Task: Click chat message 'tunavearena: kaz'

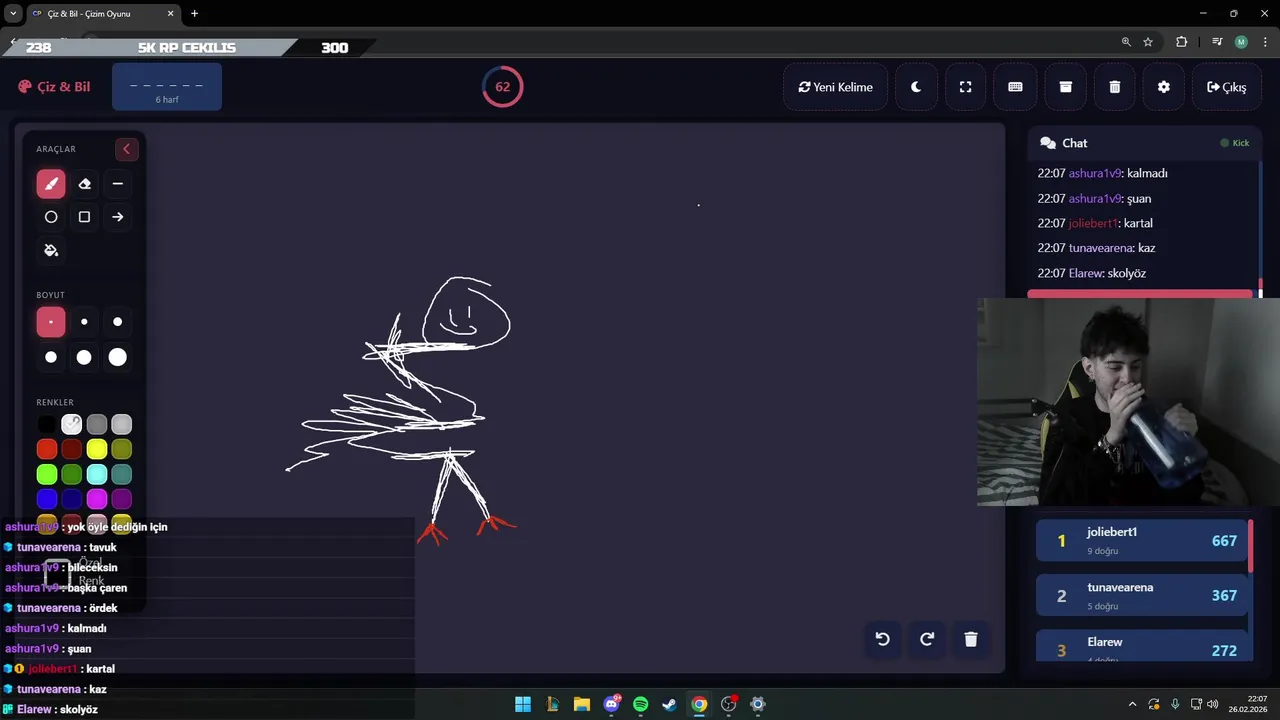Action: (x=1096, y=248)
